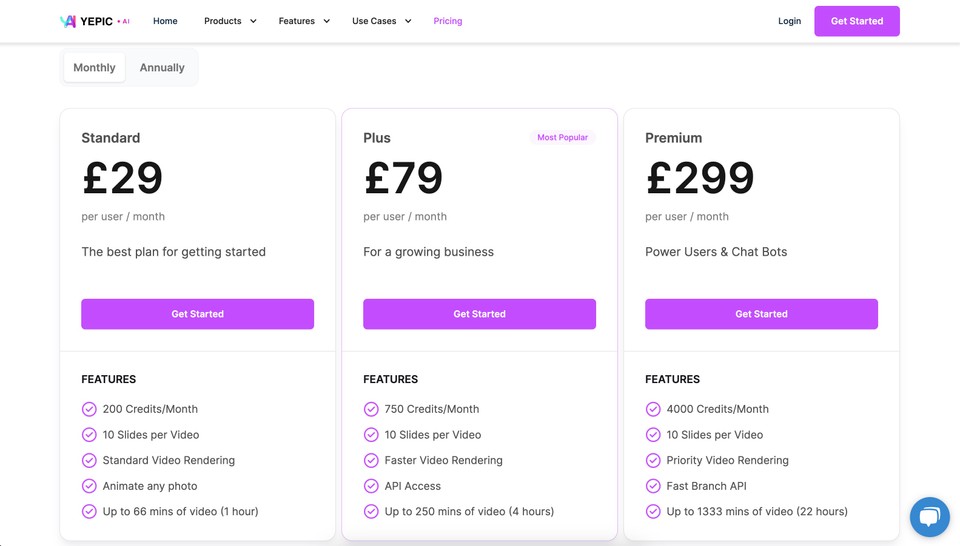This screenshot has height=546, width=960.
Task: Click checkmark icon beside API Access
Action: click(x=371, y=486)
